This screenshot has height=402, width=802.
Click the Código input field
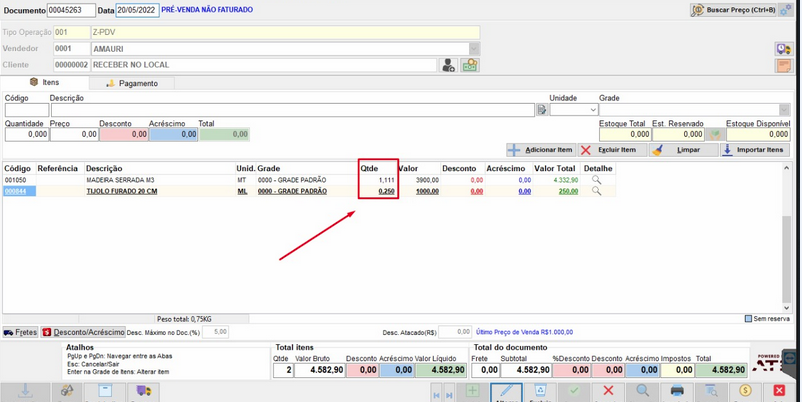[x=27, y=110]
